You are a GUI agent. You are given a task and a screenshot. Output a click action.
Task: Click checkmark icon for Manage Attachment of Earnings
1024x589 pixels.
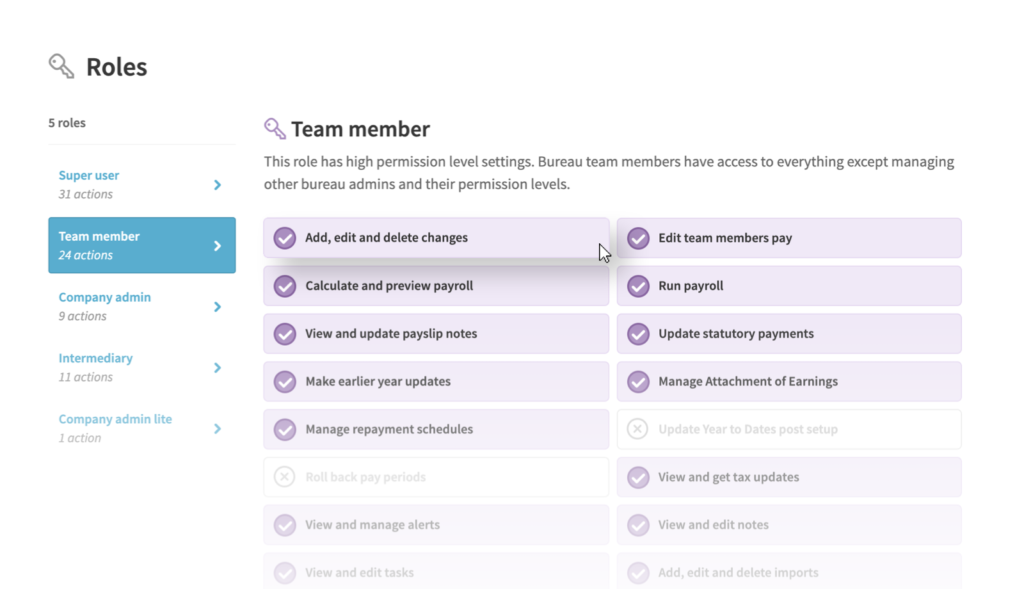point(638,381)
